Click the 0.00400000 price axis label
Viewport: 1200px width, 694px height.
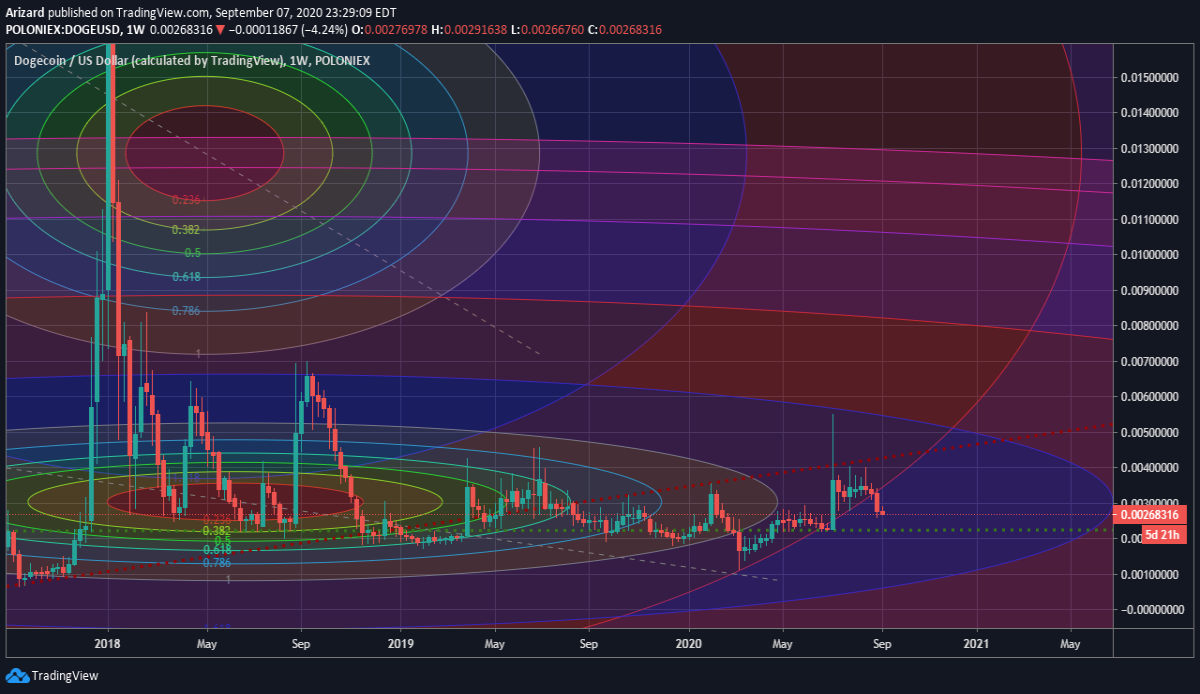point(1152,468)
